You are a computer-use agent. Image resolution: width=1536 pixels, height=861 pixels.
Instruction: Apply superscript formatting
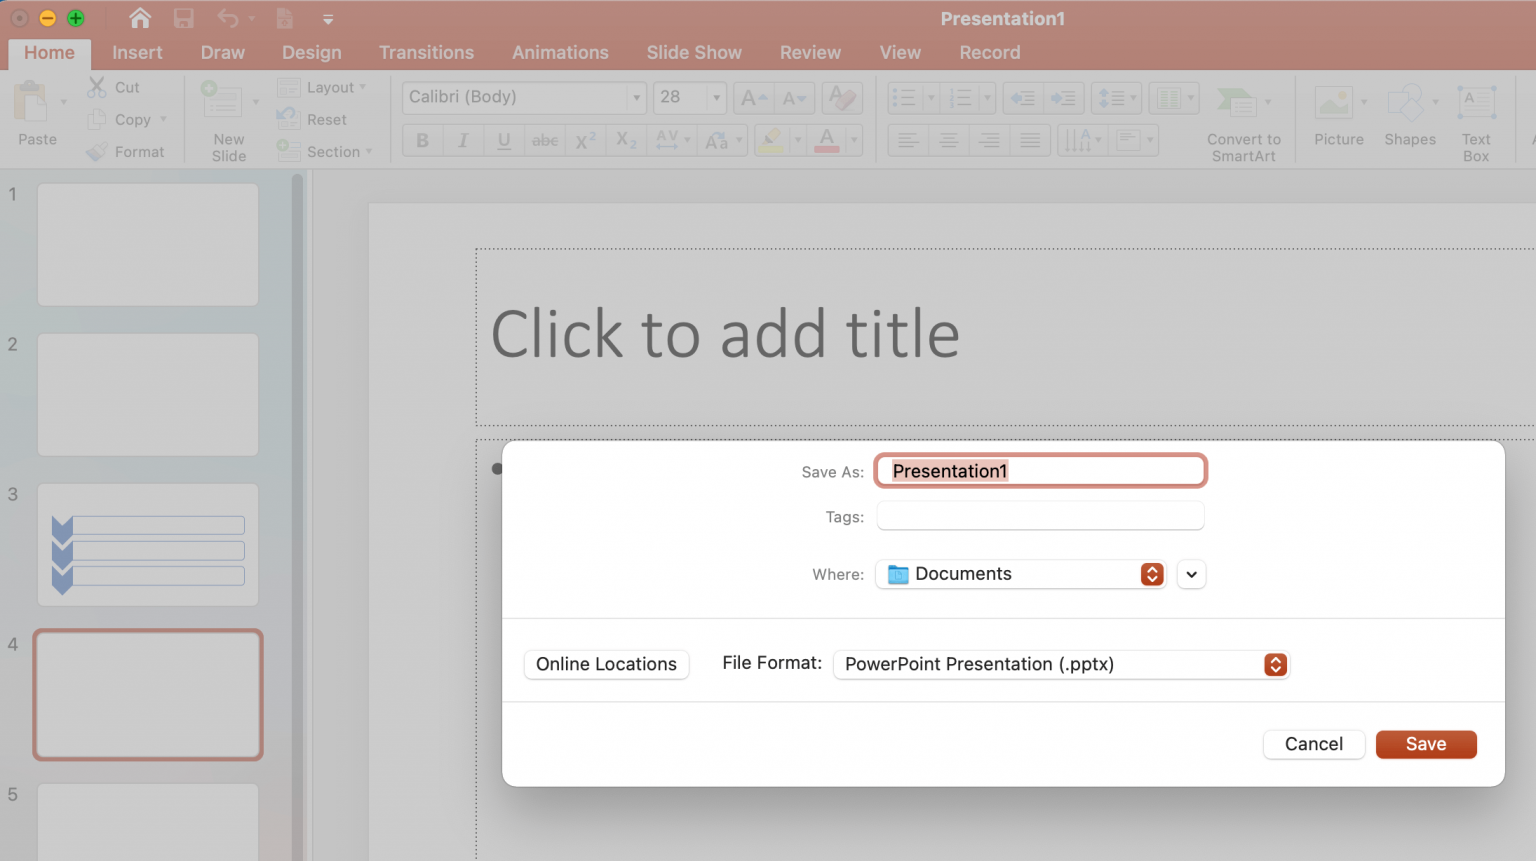pyautogui.click(x=584, y=139)
